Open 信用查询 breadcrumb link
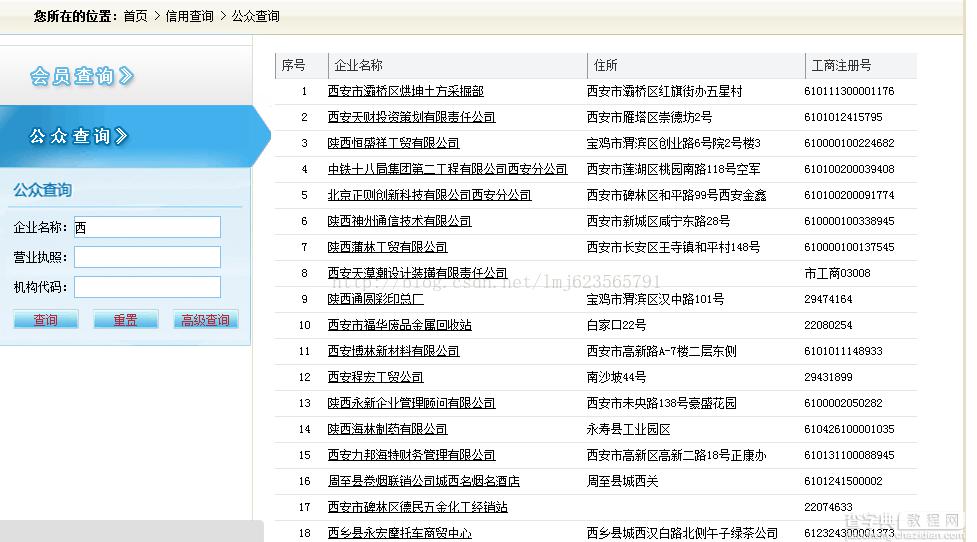 (x=189, y=16)
